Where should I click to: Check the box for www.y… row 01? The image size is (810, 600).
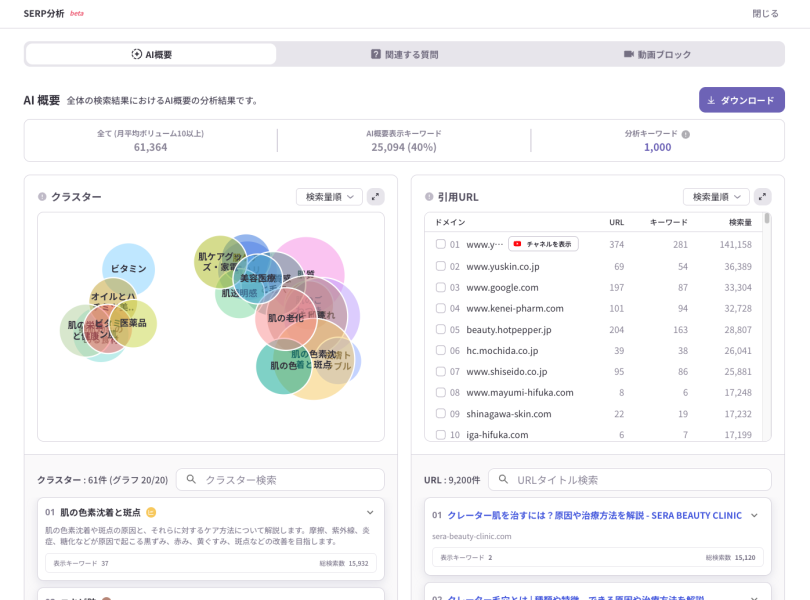[440, 244]
